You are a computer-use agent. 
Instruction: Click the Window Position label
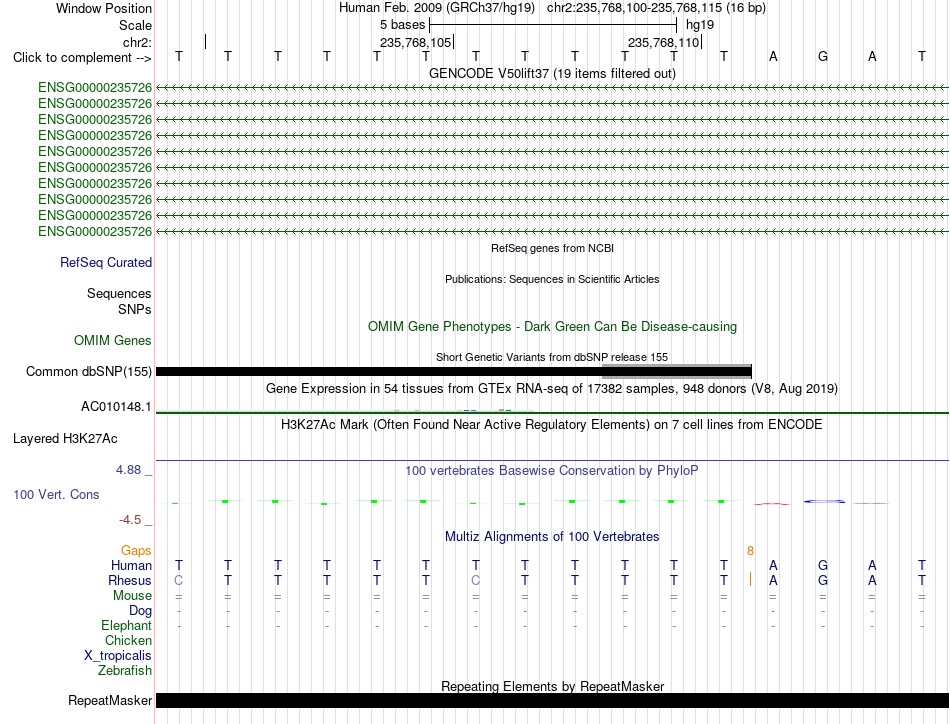click(104, 8)
